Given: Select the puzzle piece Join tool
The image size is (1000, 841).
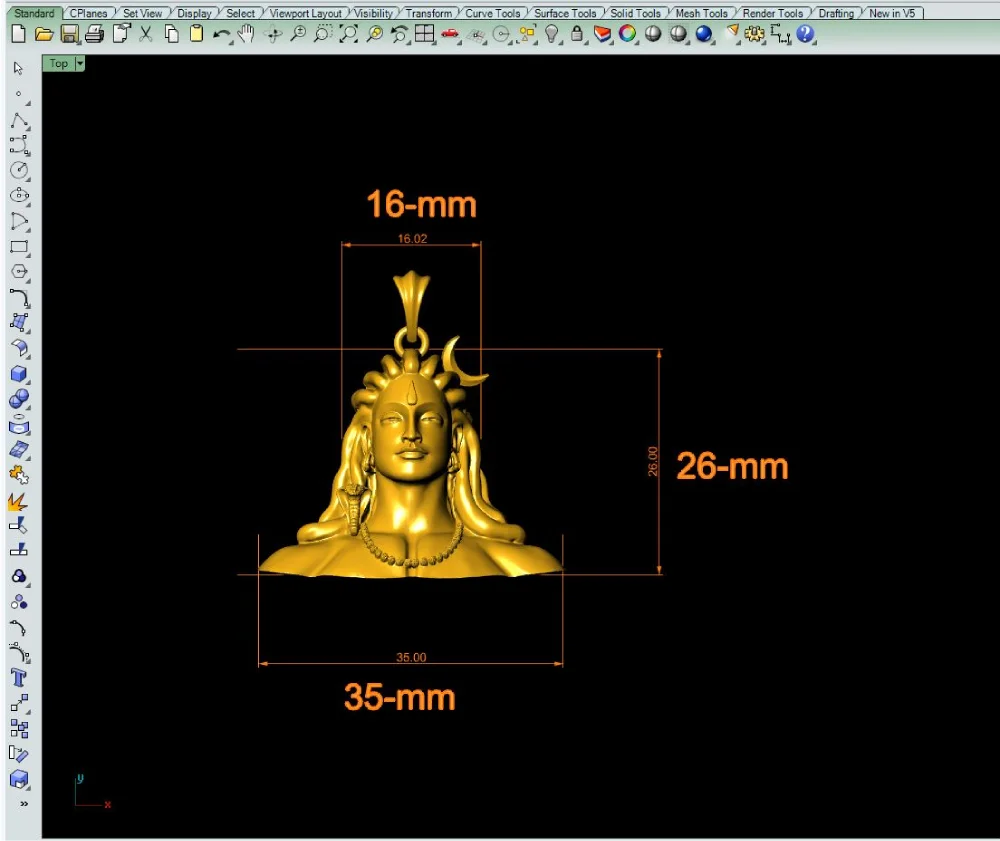Looking at the screenshot, I should (19, 475).
